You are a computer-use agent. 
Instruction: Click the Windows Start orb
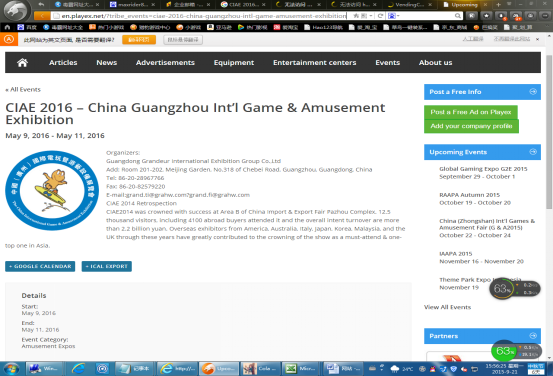[12, 369]
